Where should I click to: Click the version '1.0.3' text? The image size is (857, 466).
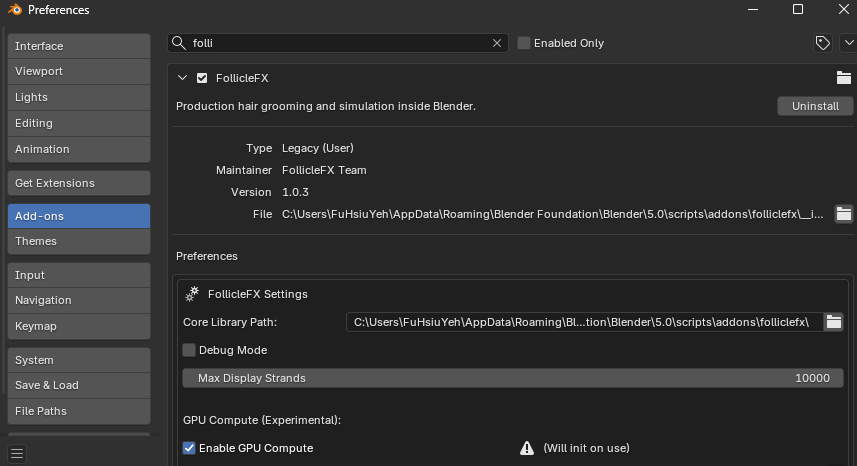[x=295, y=192]
